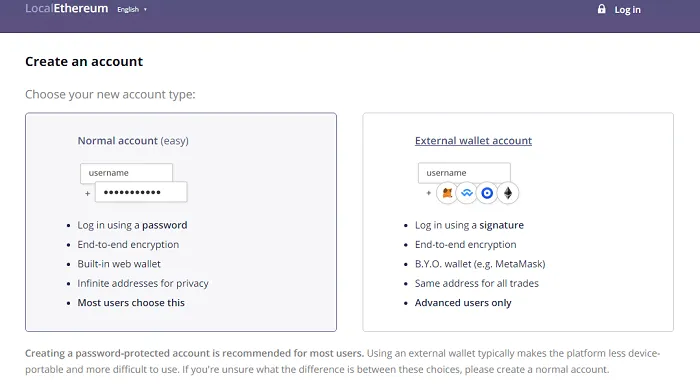
Task: Click the Log in link
Action: click(x=627, y=9)
